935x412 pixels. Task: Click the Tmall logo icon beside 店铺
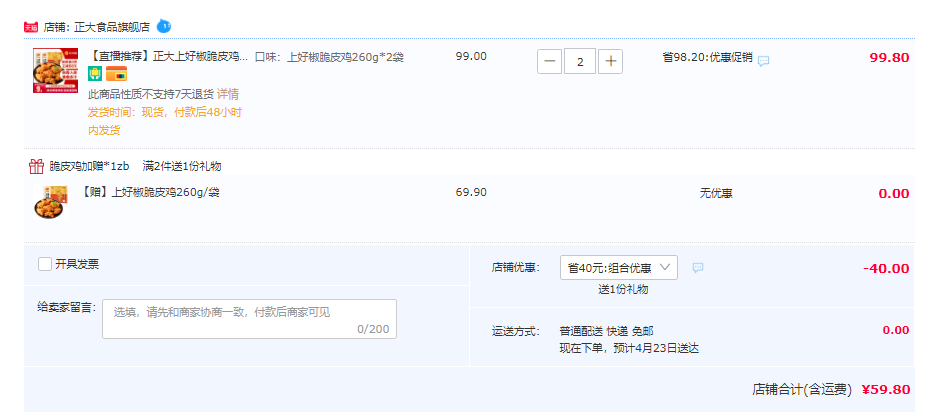31,27
